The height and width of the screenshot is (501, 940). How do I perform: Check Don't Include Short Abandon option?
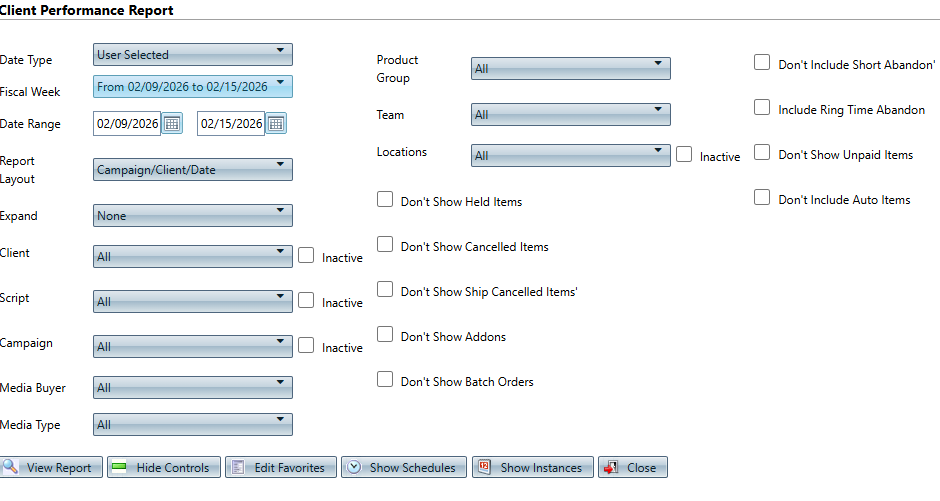762,63
